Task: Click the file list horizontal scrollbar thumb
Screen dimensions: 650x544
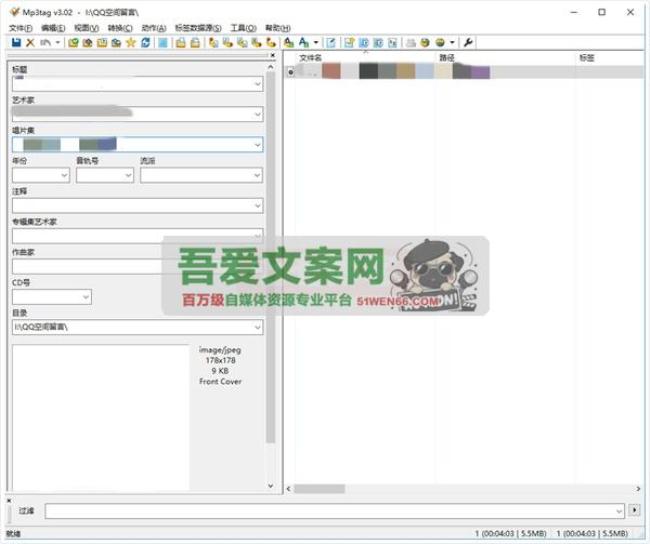Action: coord(320,489)
